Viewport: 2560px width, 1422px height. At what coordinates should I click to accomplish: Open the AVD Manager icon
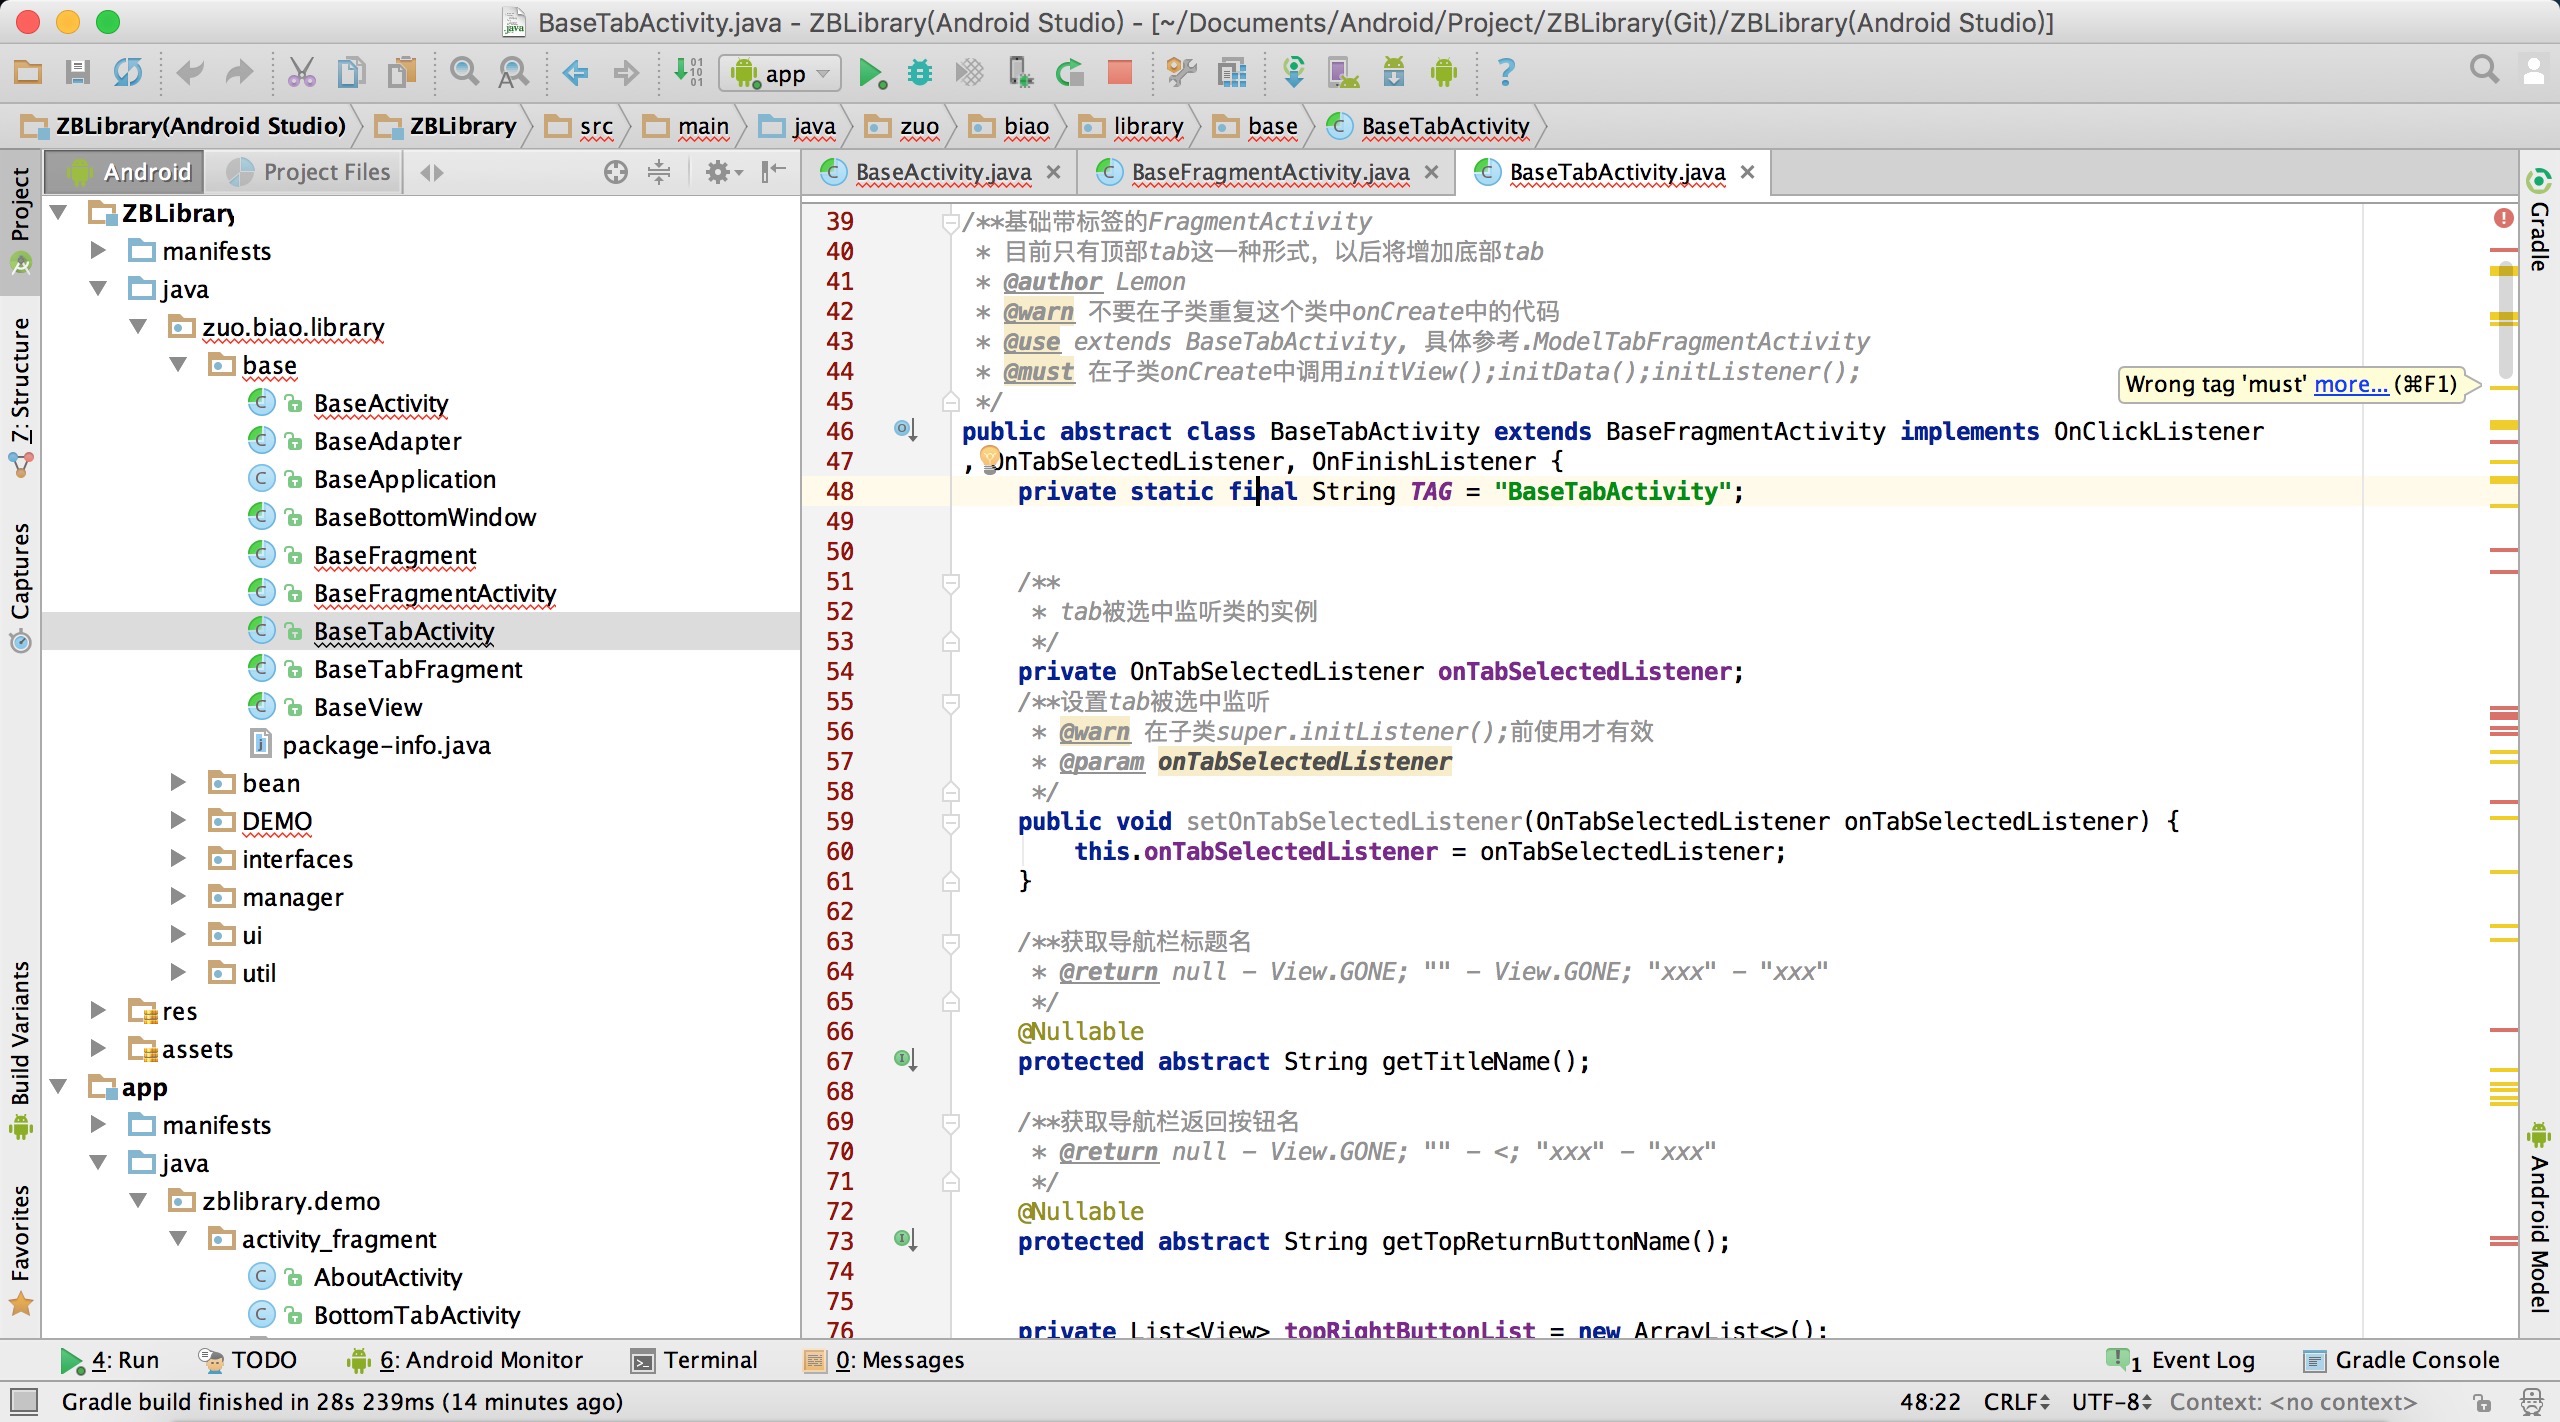[x=1343, y=73]
